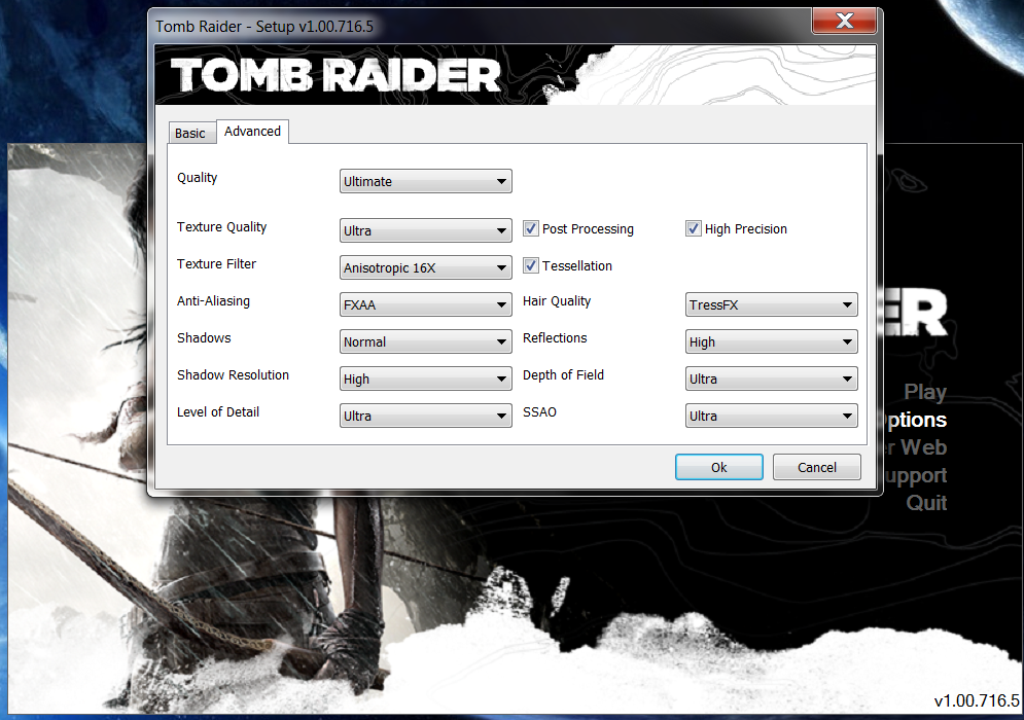Open the Shadows dropdown set to Normal
The width and height of the screenshot is (1024, 720).
coord(425,342)
